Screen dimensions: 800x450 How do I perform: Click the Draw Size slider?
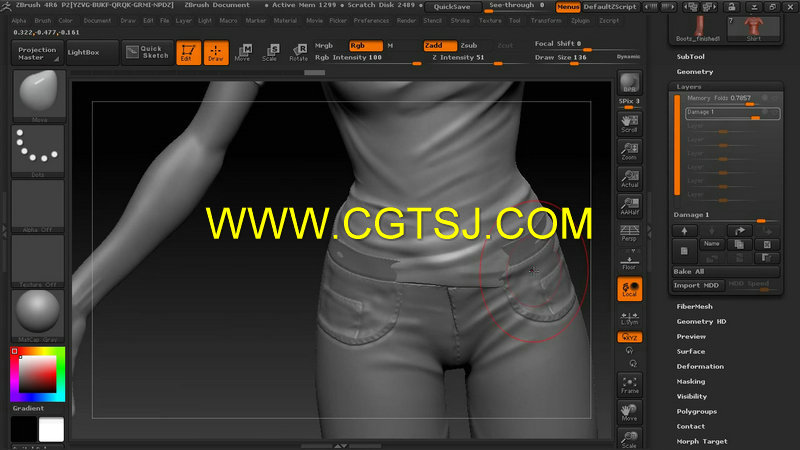571,58
